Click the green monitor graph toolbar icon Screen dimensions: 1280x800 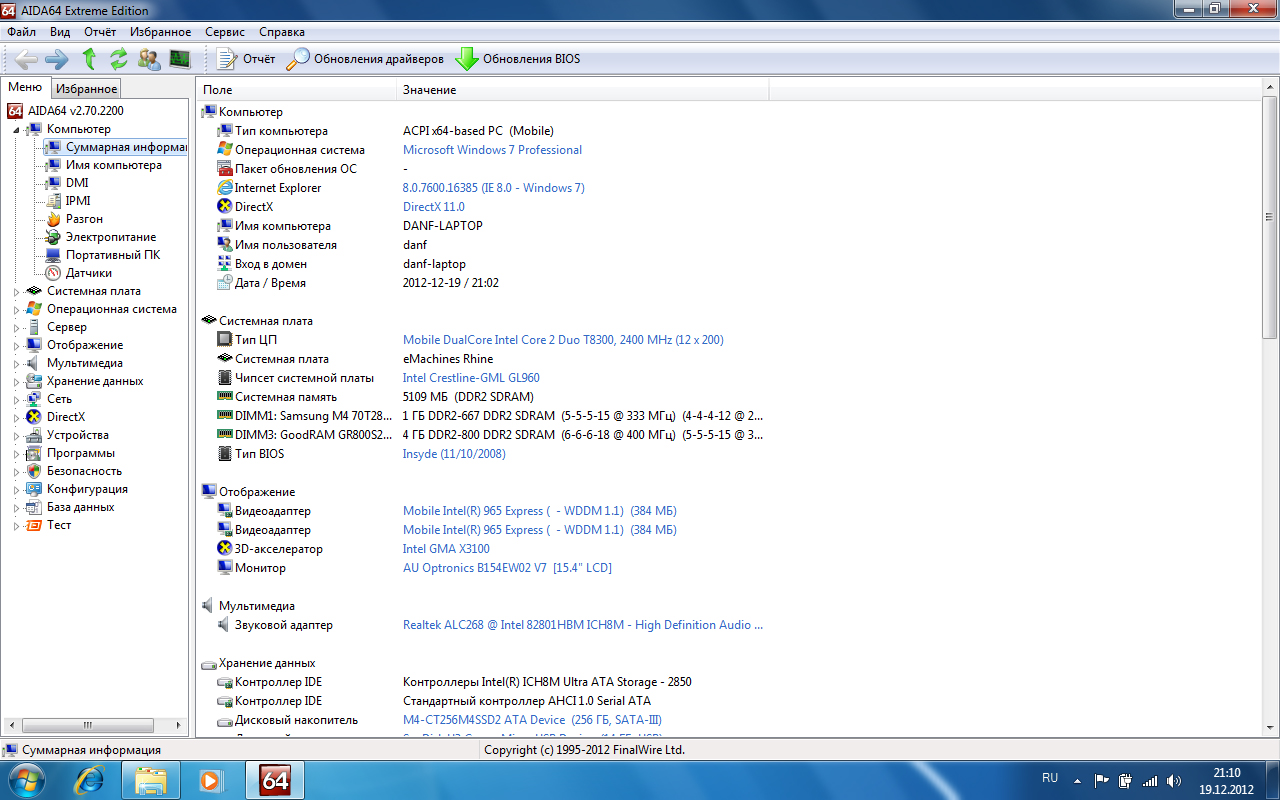click(x=180, y=59)
